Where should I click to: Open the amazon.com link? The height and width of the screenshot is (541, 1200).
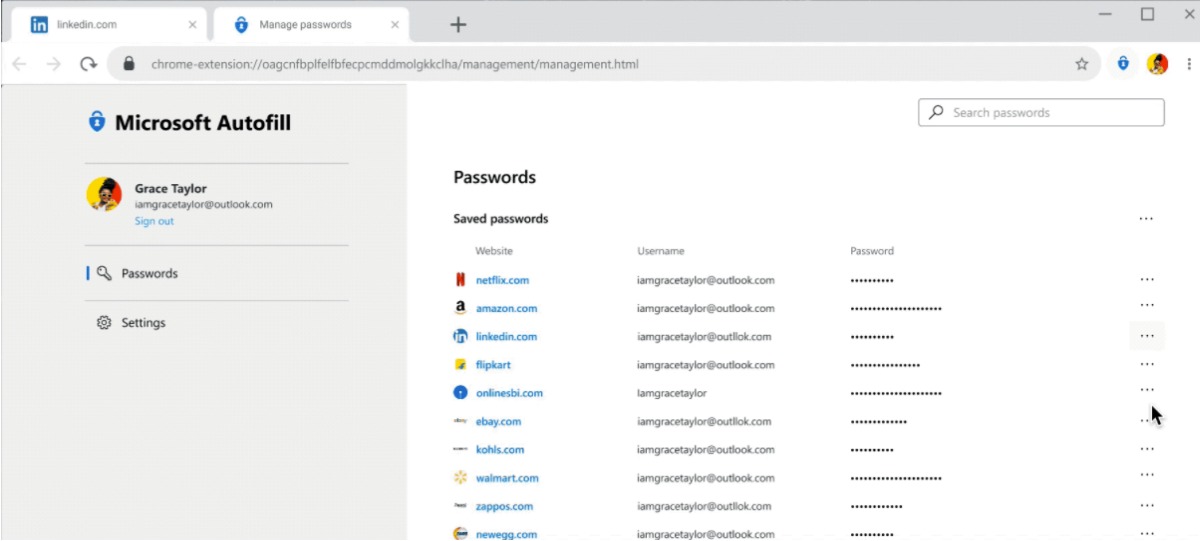[x=506, y=308]
